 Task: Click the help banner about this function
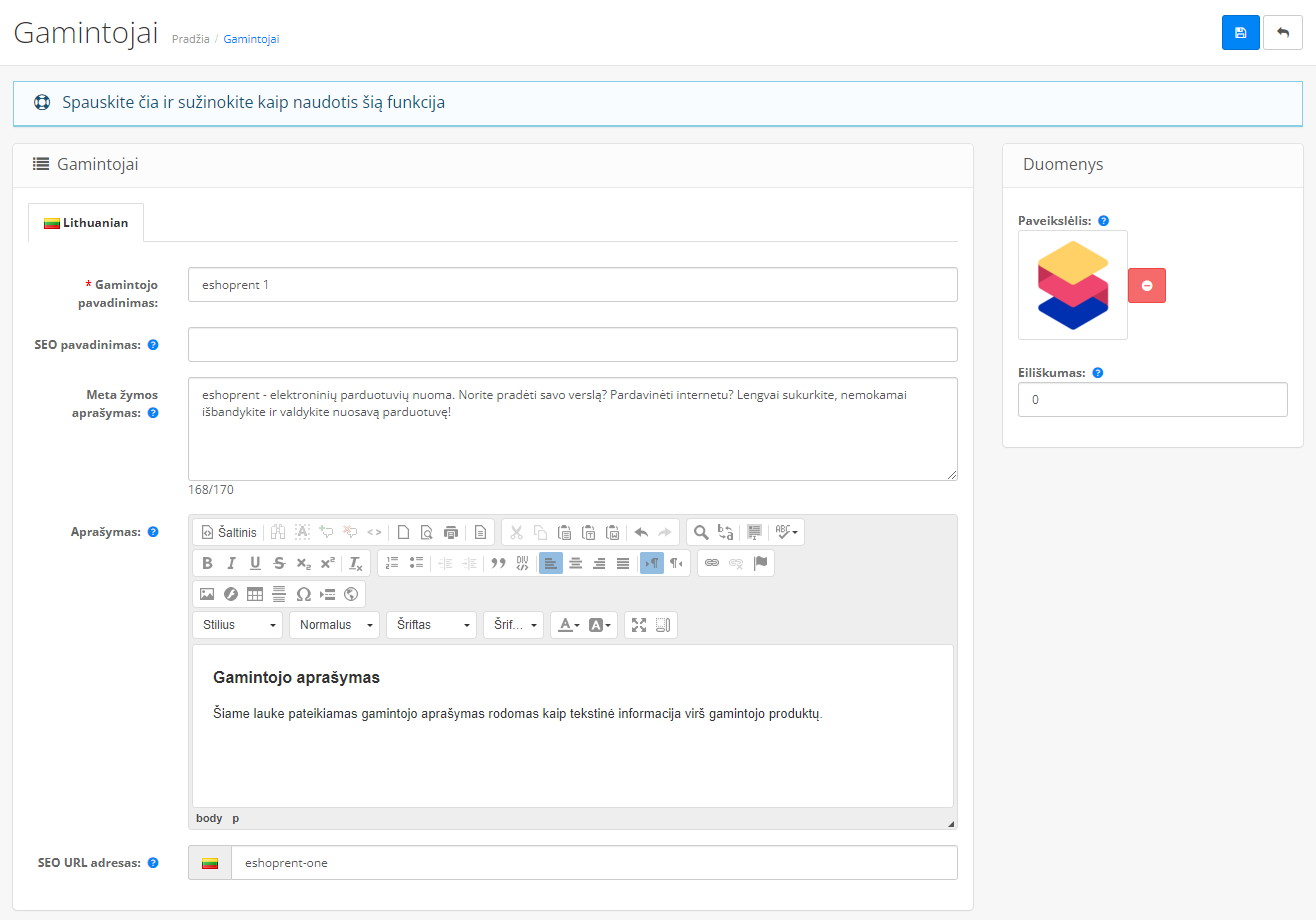pyautogui.click(x=658, y=103)
